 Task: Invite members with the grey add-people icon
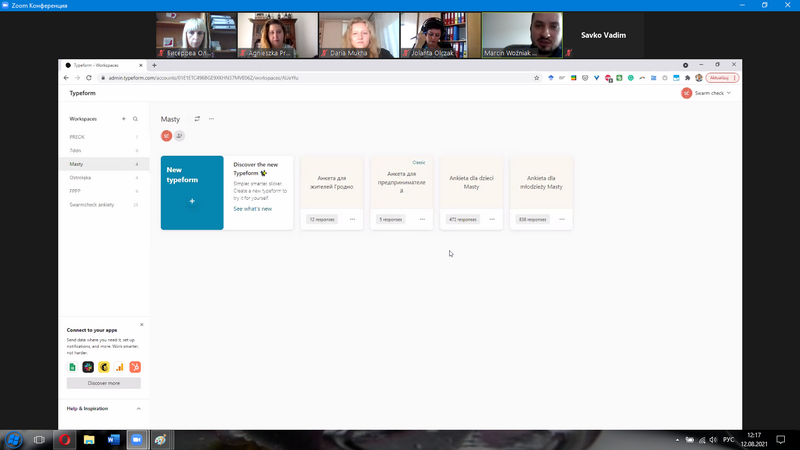coord(179,136)
